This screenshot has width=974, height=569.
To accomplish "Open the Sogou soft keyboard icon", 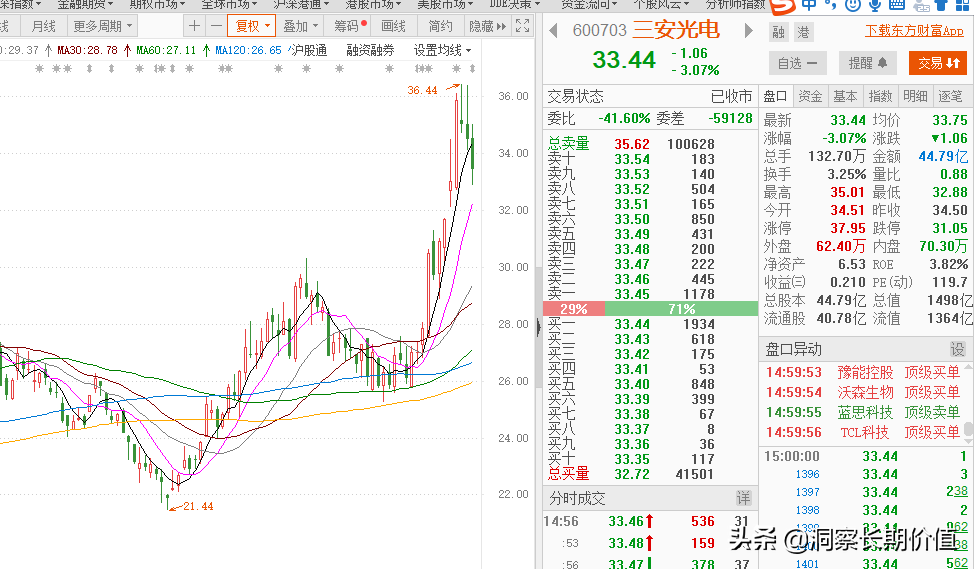I will click(896, 5).
